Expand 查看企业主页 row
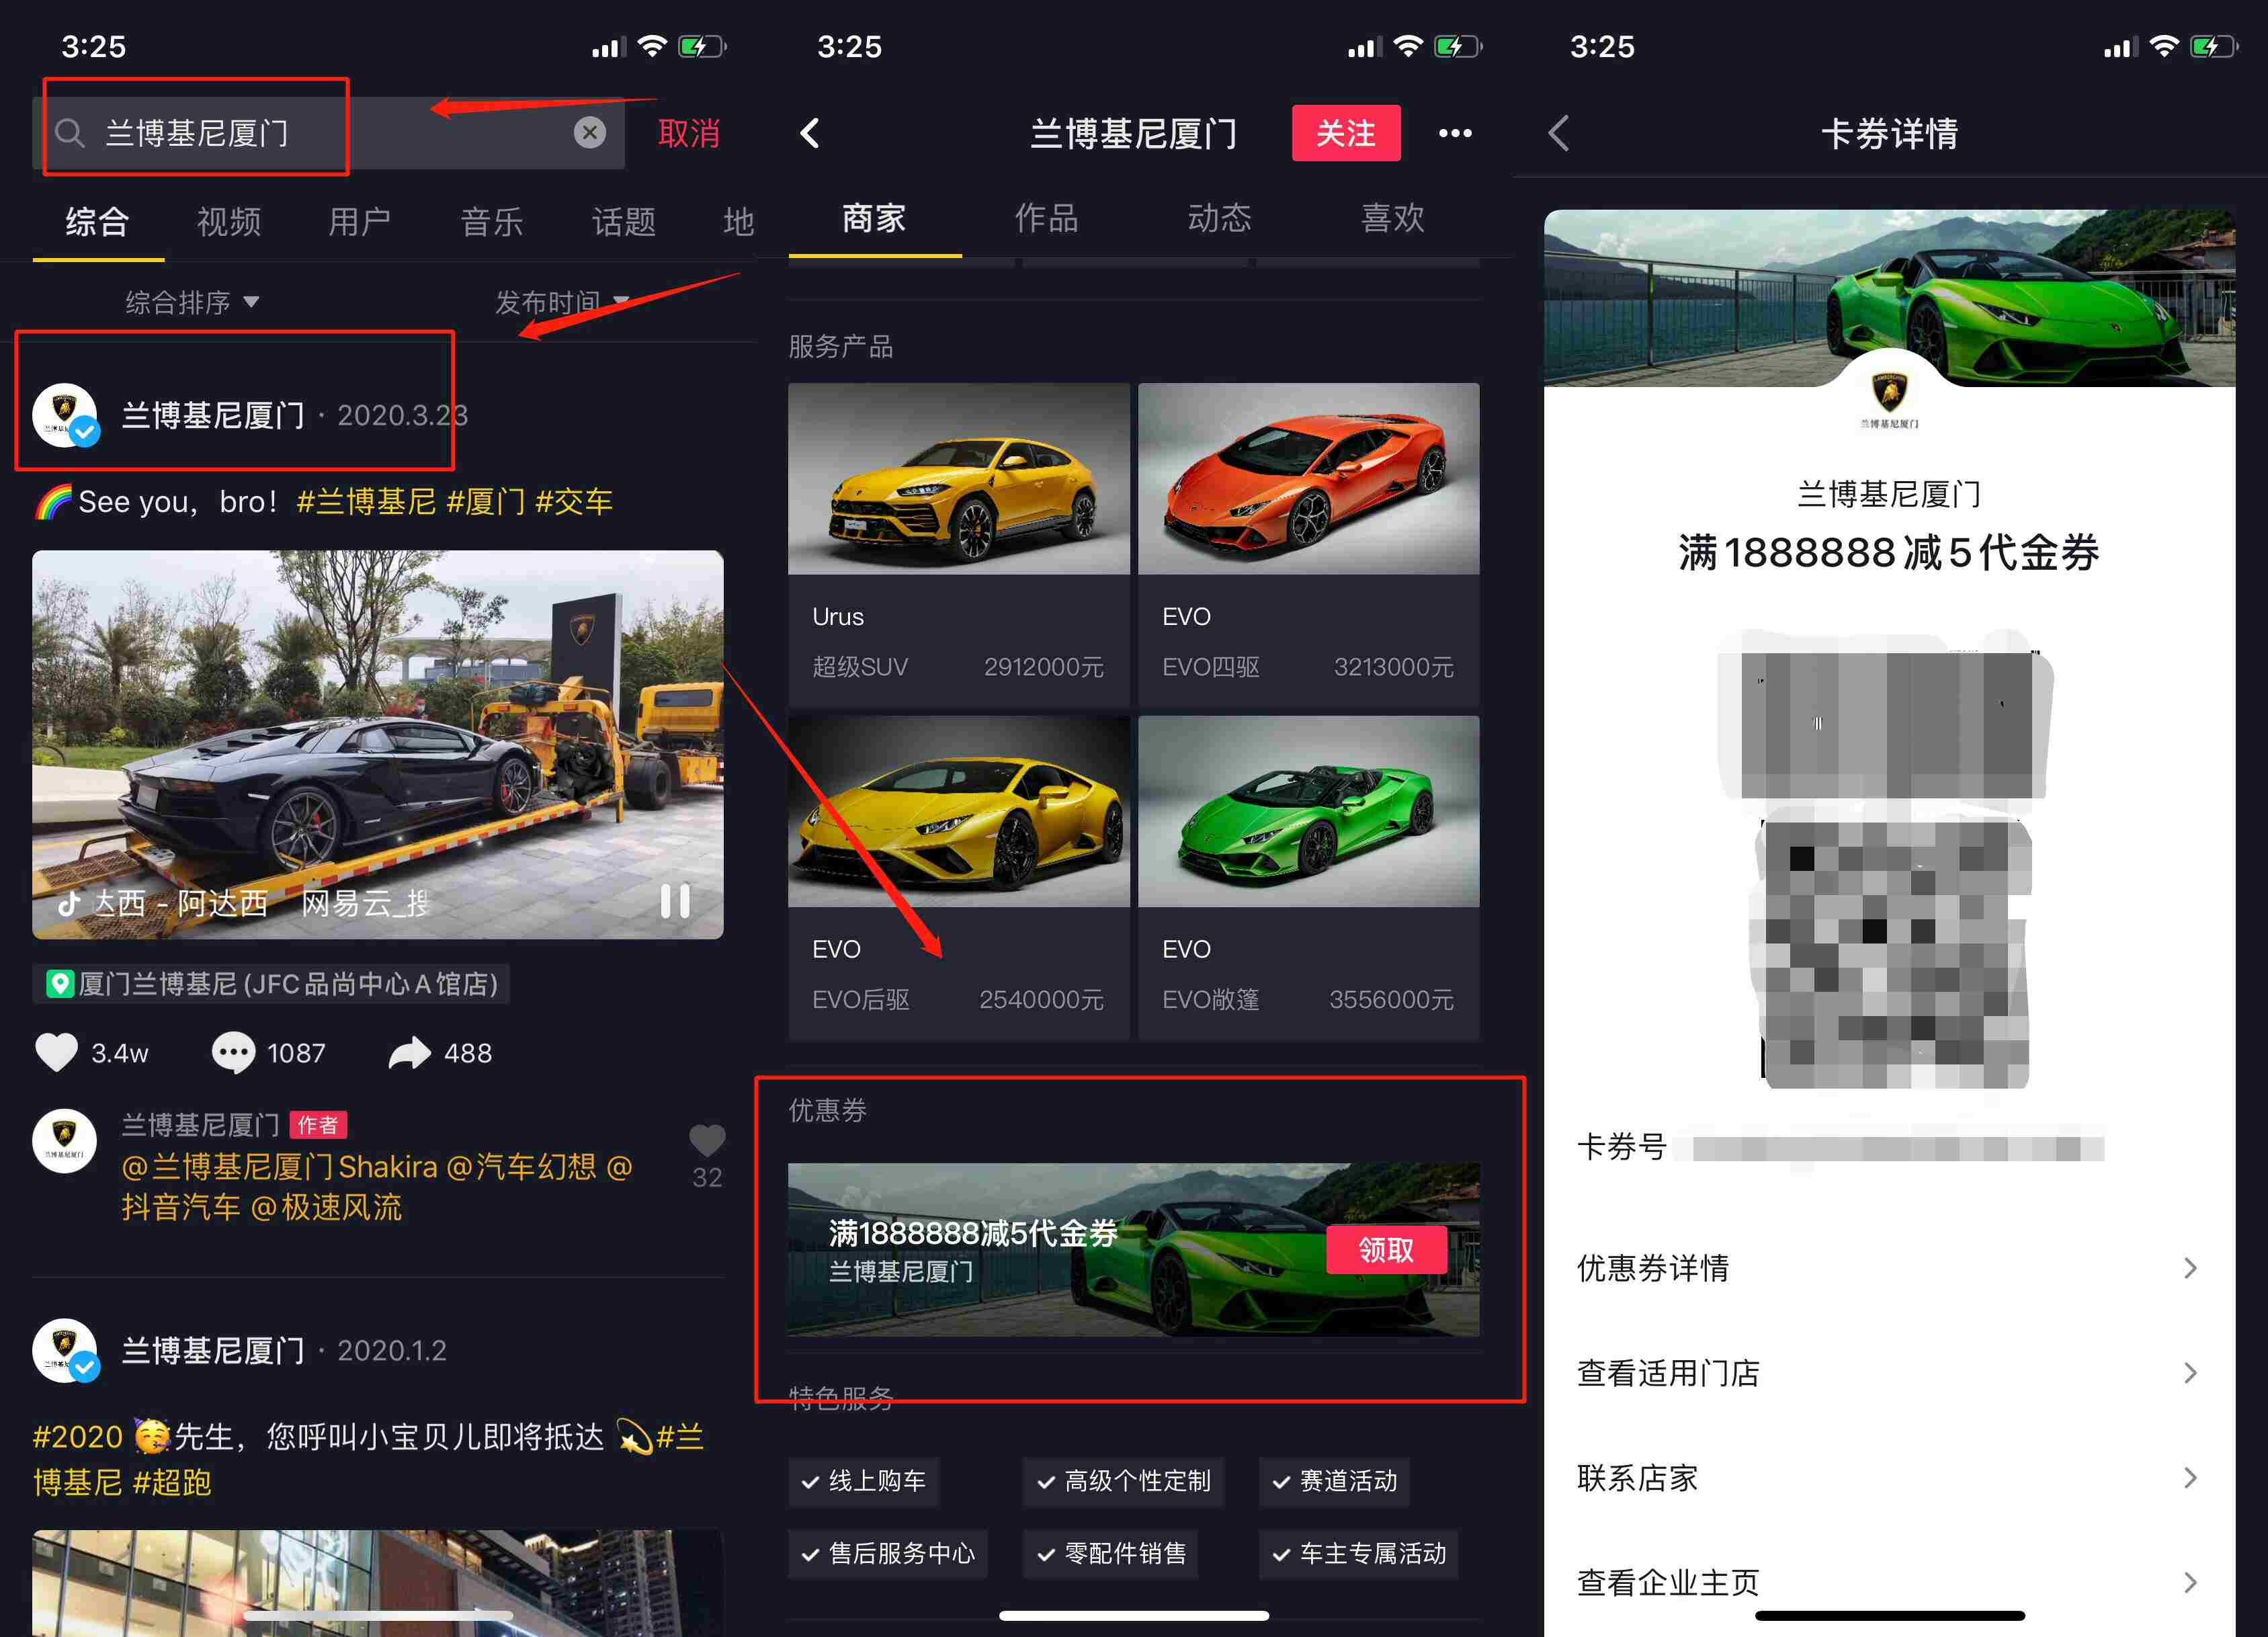The image size is (2268, 1637). click(1889, 1583)
